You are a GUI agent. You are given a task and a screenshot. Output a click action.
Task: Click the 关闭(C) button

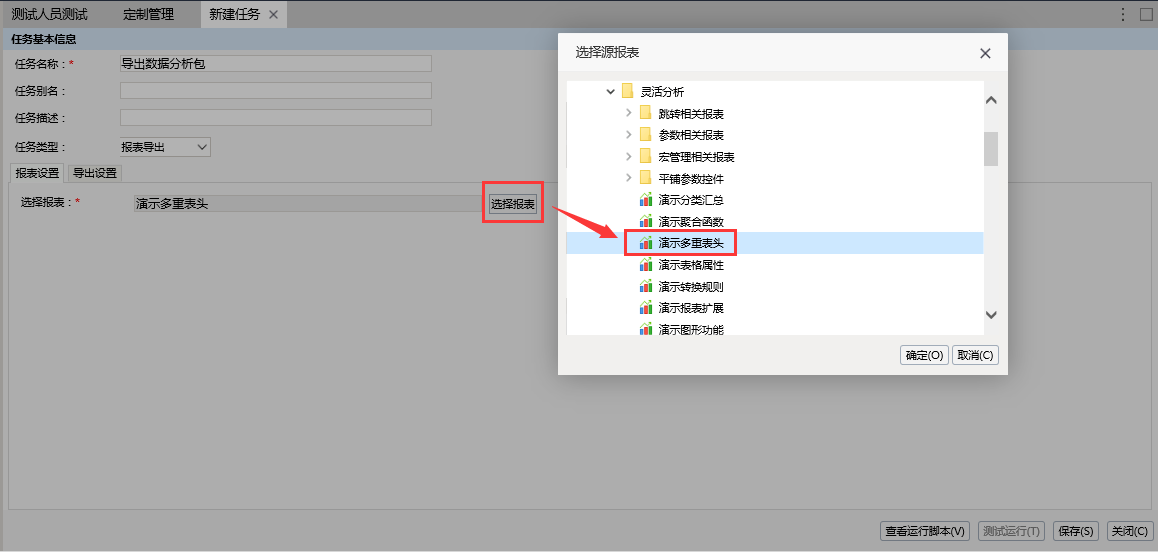tap(1129, 531)
